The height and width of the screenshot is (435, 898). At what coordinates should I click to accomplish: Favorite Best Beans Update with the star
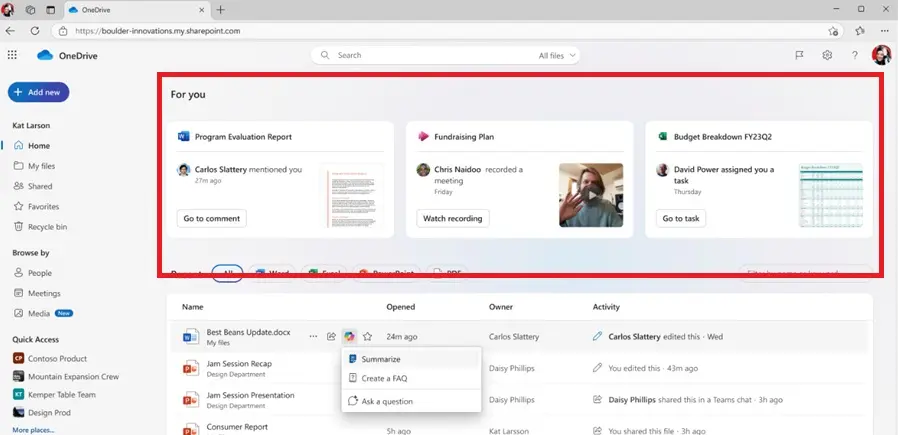click(x=368, y=337)
